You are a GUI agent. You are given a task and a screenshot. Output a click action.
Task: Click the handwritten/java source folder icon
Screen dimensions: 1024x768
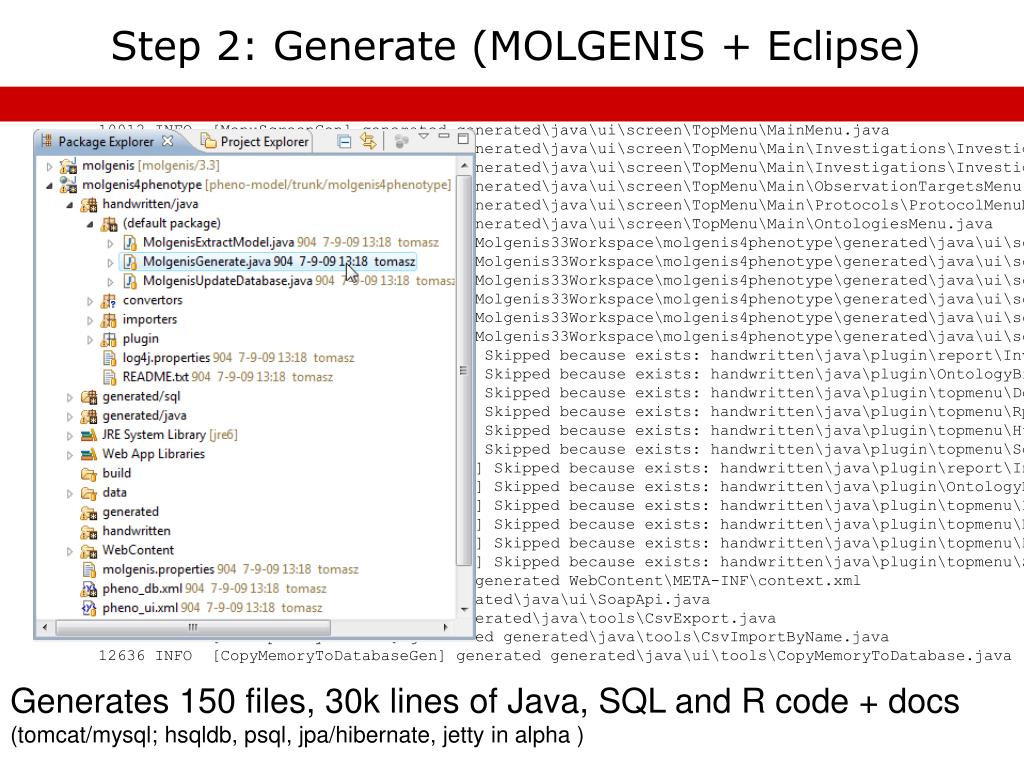89,205
